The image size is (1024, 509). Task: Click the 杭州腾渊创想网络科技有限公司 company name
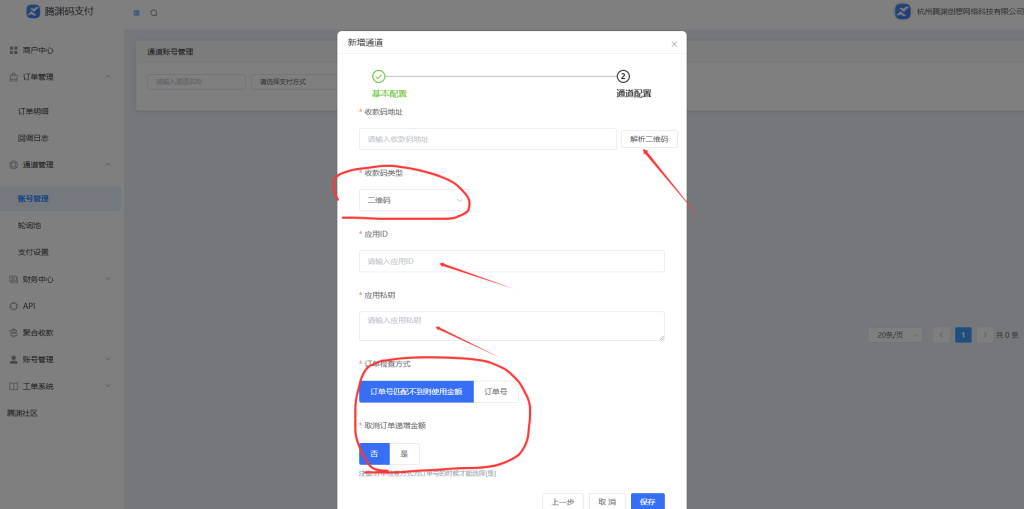coord(970,12)
